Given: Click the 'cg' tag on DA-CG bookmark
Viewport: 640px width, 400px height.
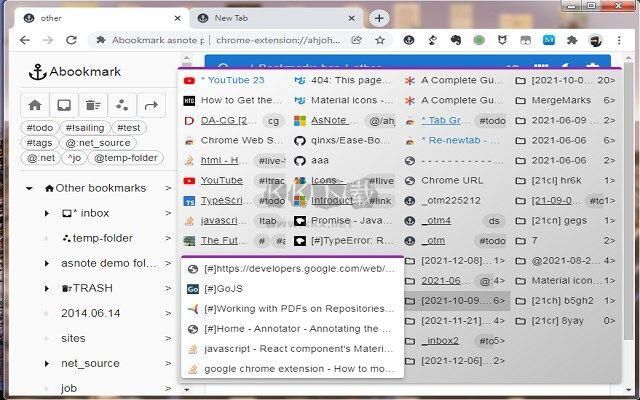Looking at the screenshot, I should tap(273, 121).
